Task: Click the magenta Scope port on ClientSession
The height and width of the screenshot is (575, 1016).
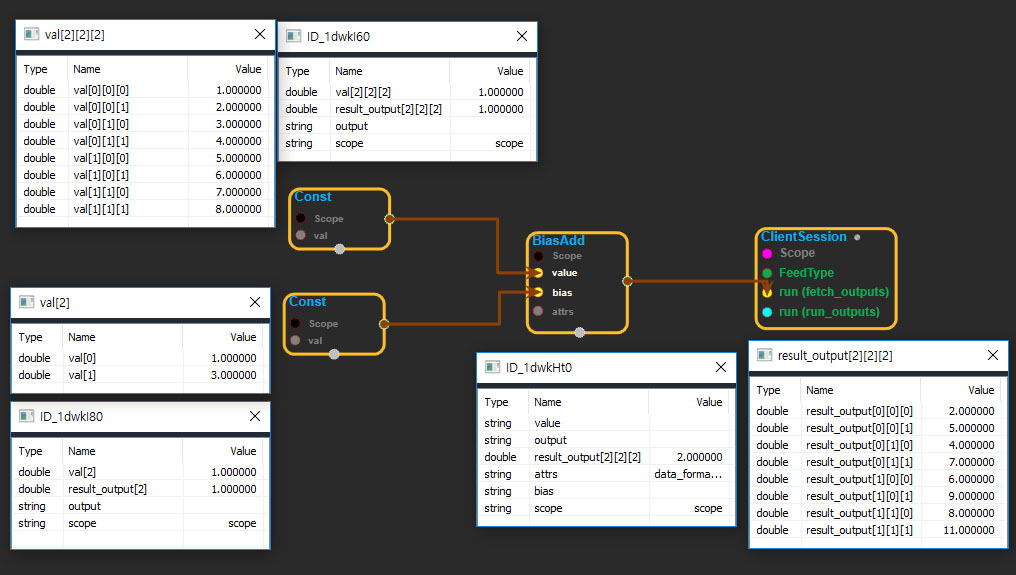Action: point(767,253)
